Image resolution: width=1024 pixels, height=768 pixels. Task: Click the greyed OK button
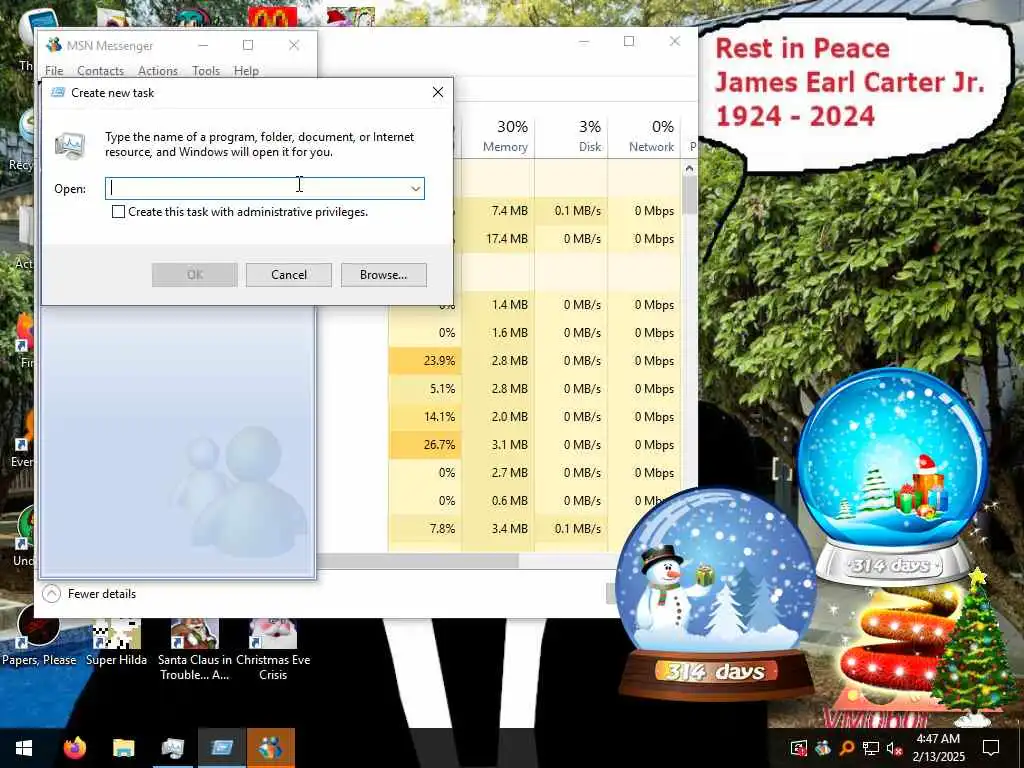195,275
